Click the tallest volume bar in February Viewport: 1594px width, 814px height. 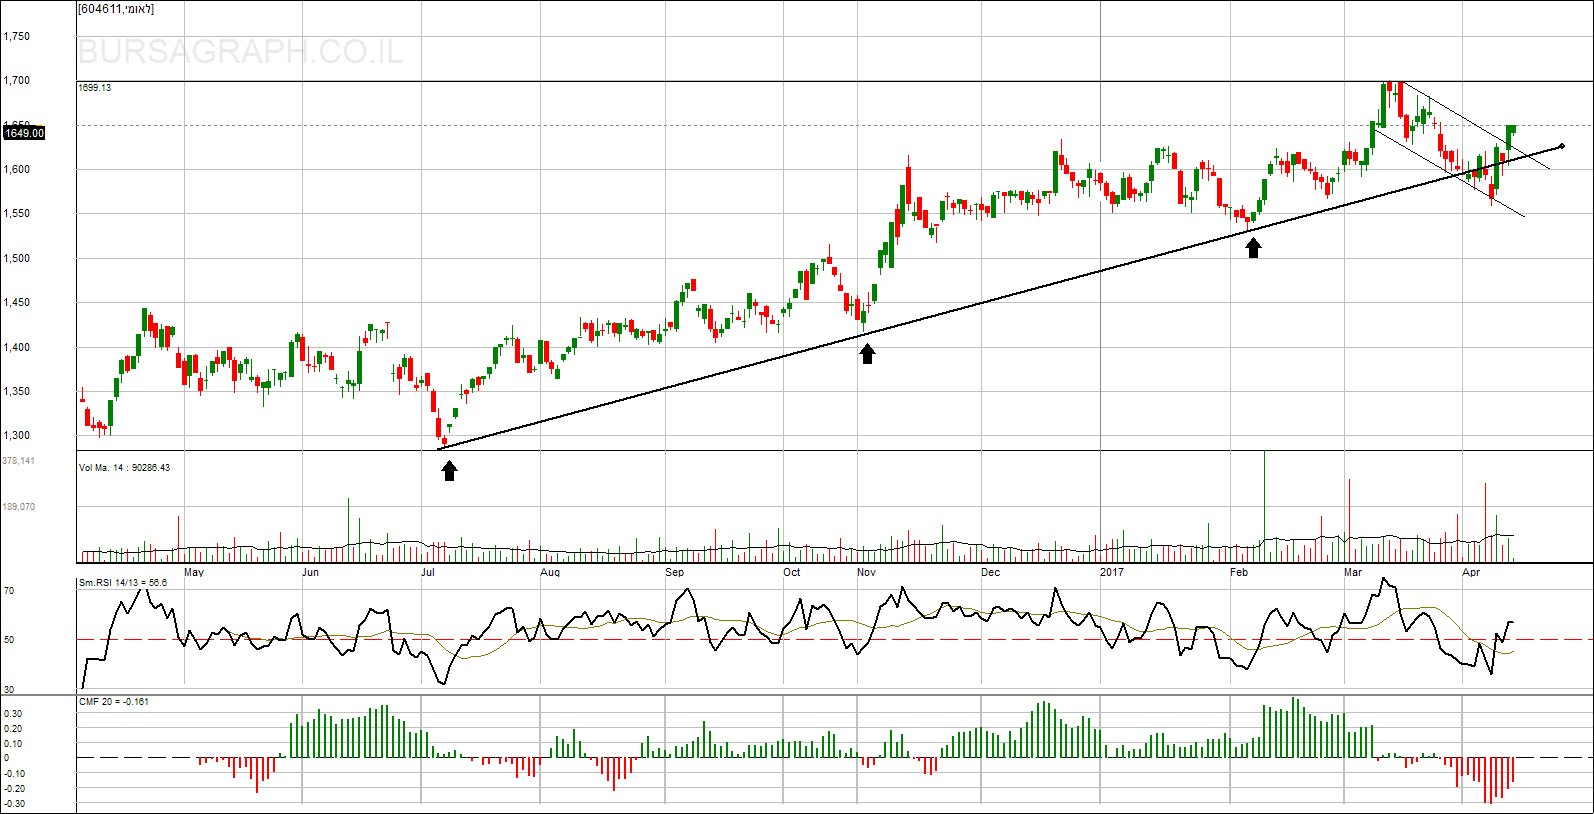click(x=1265, y=505)
